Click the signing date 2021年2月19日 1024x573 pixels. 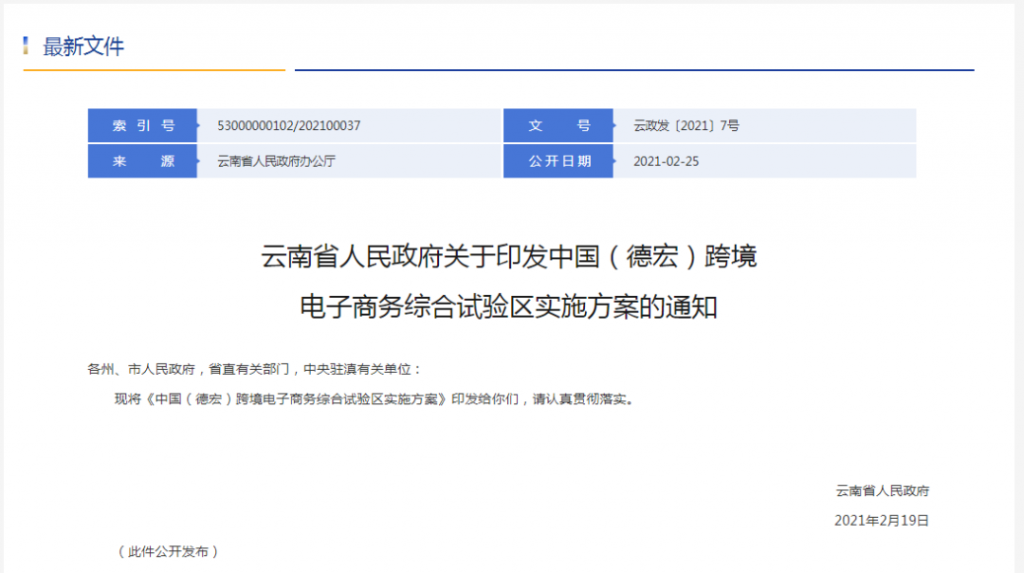(x=882, y=520)
